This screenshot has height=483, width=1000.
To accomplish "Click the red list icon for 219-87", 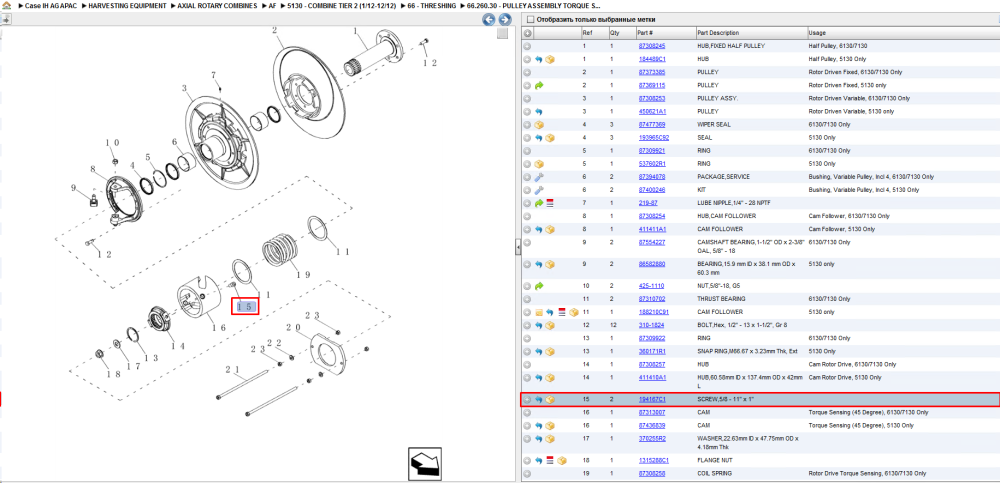I will coord(550,203).
